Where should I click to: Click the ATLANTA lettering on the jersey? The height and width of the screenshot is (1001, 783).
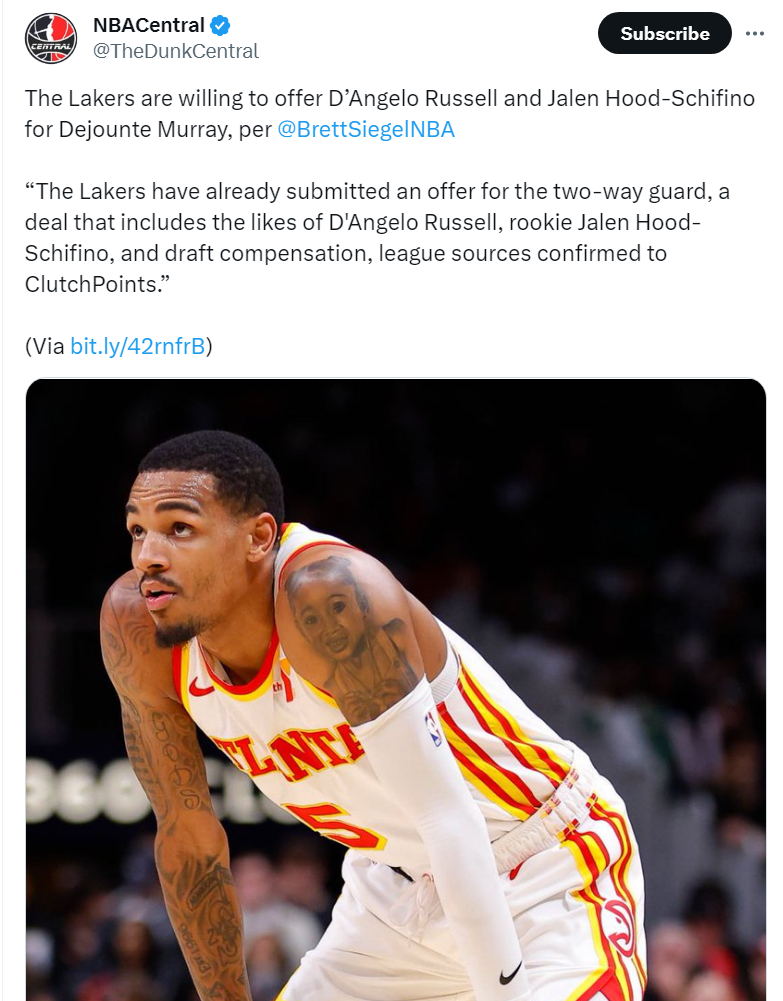[290, 752]
